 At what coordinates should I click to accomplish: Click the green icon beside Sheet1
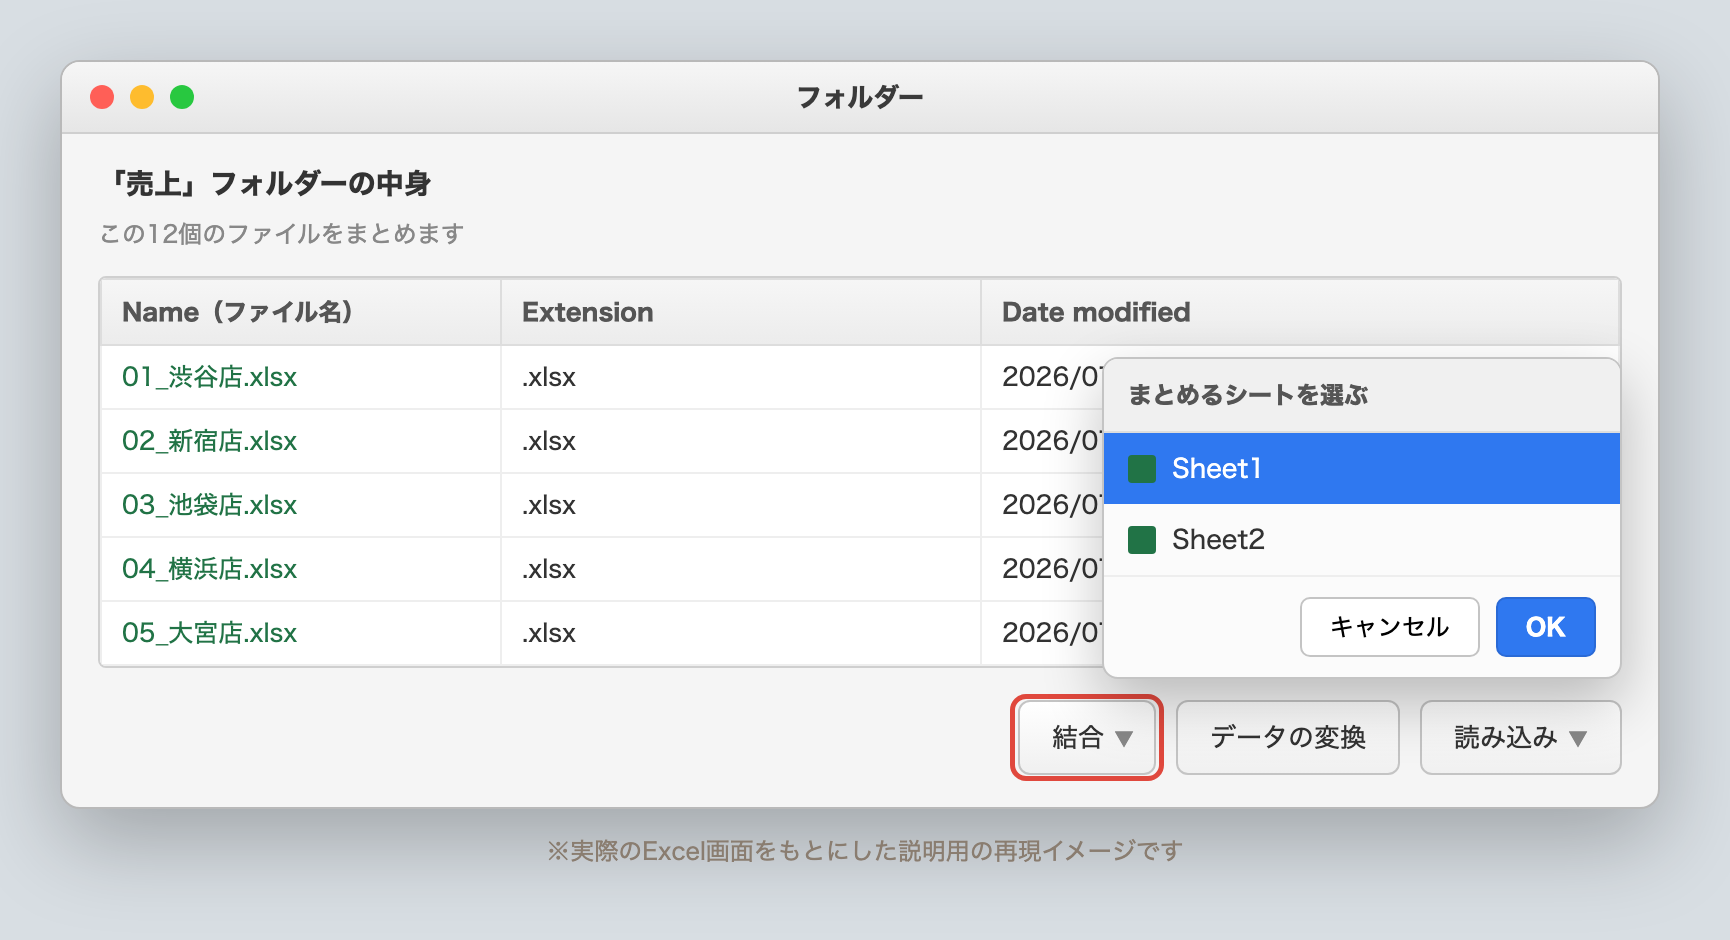pyautogui.click(x=1142, y=469)
